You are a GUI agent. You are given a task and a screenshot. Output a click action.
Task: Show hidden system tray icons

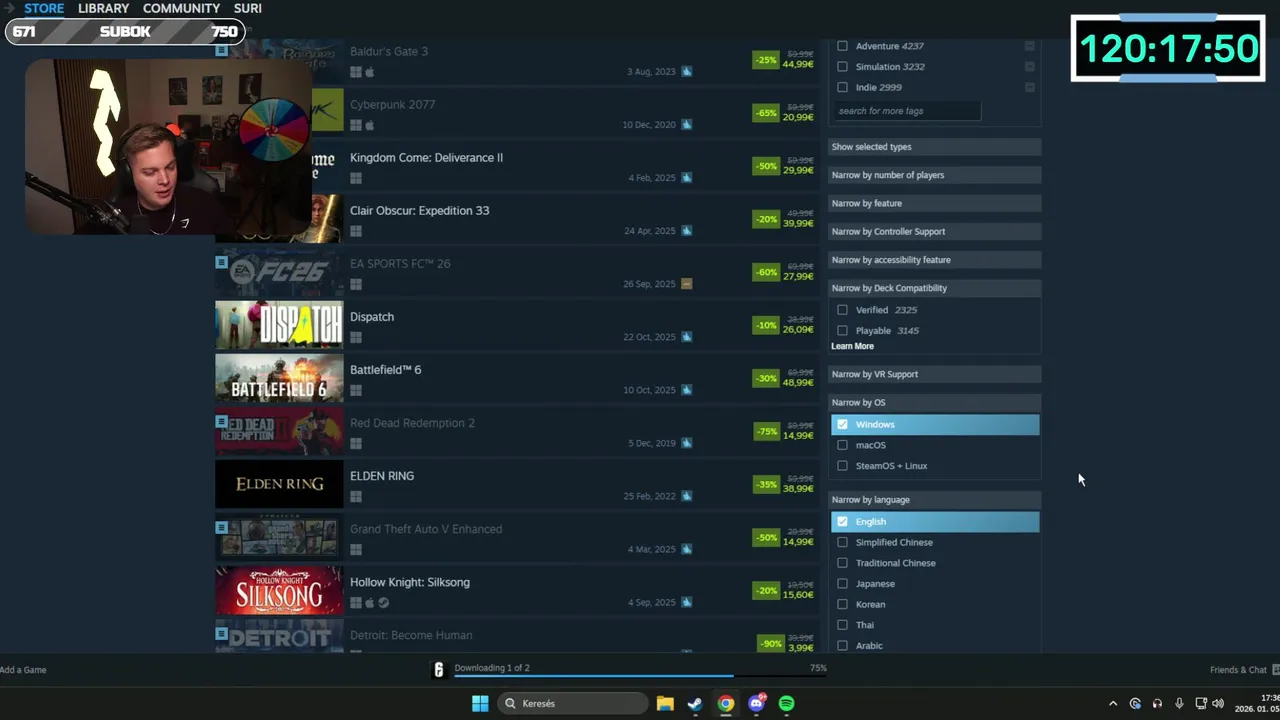(x=1113, y=704)
